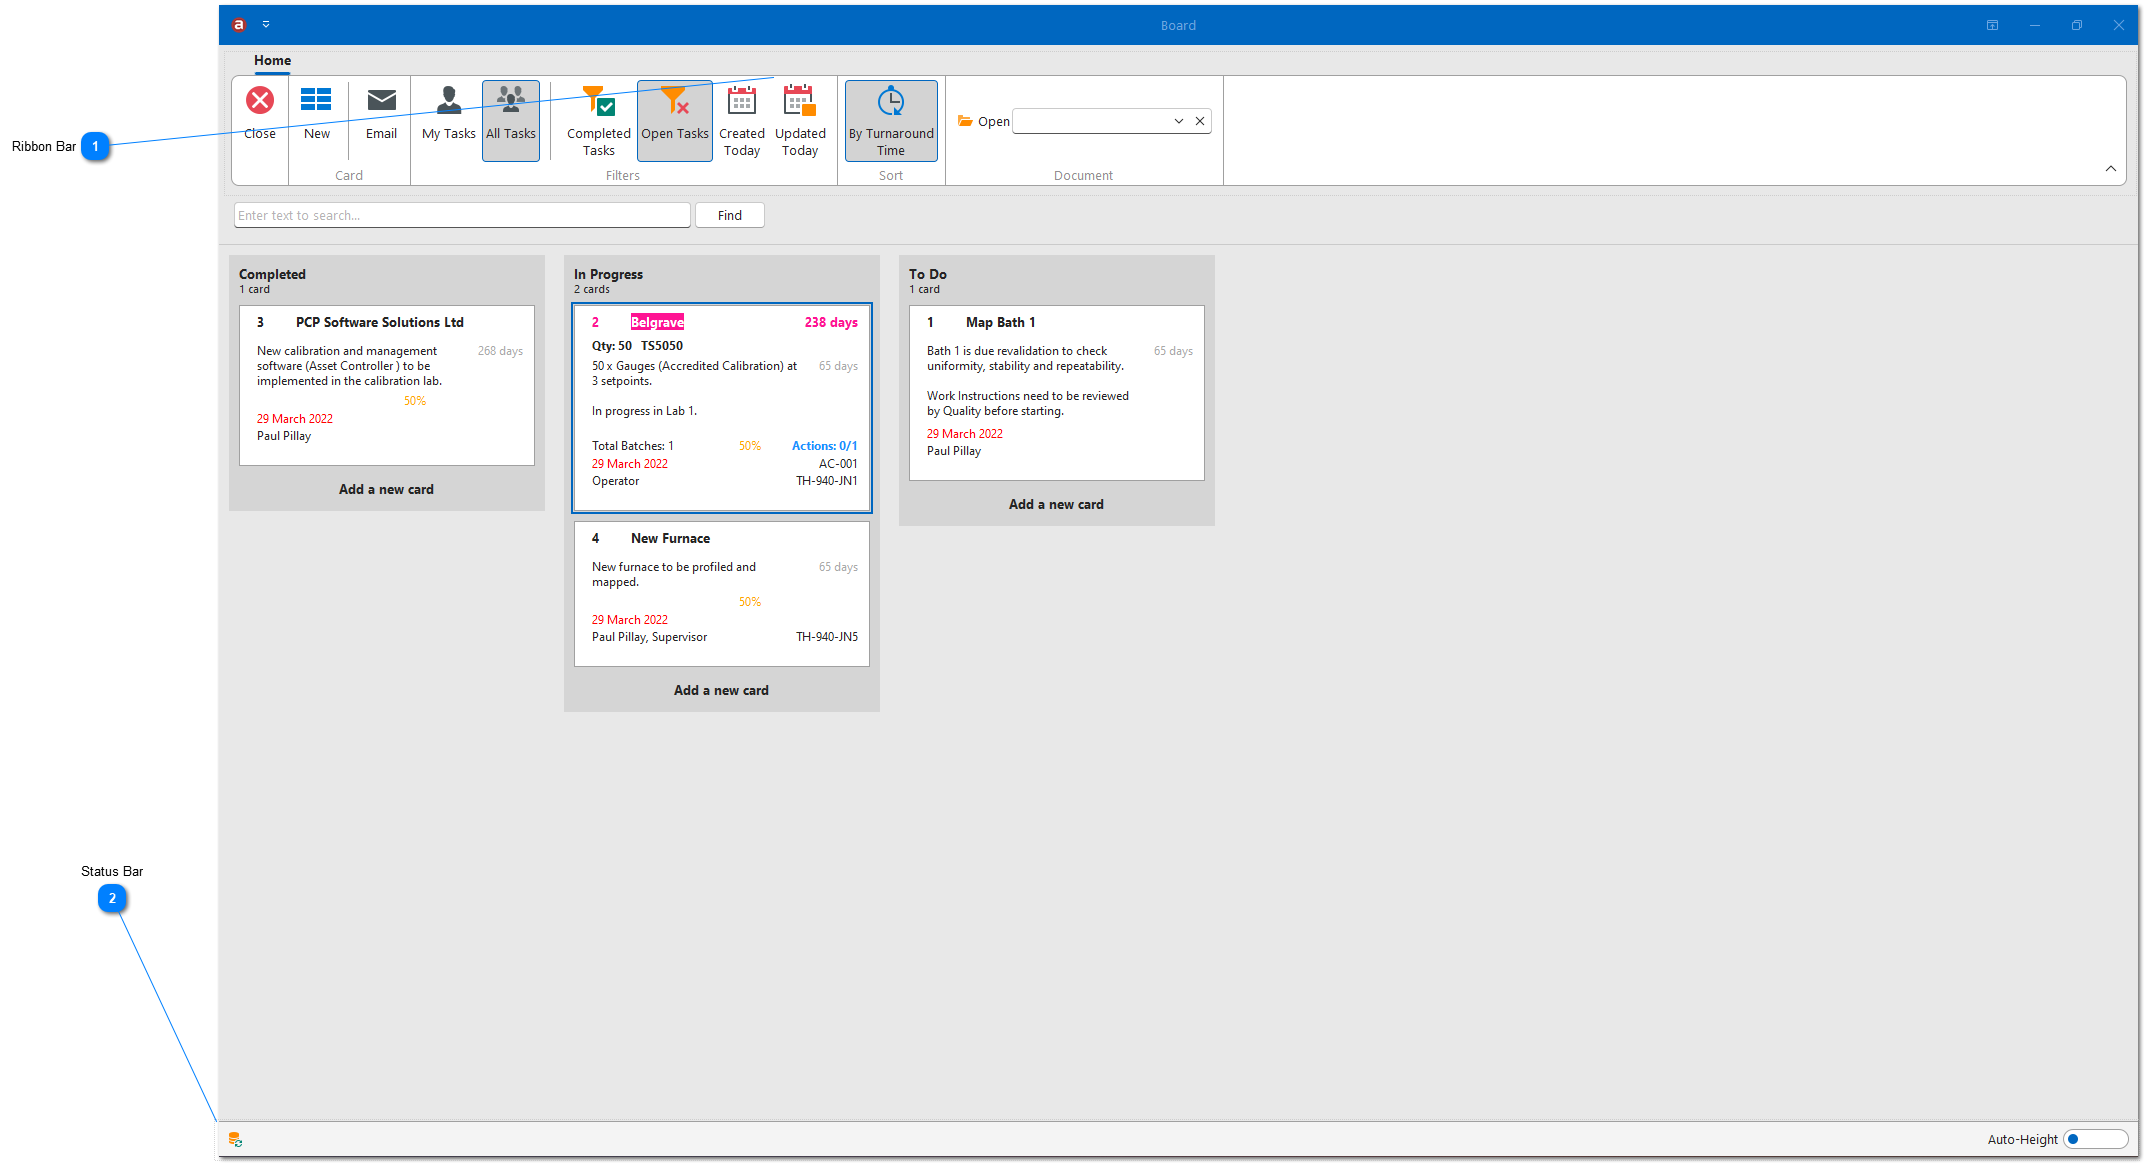This screenshot has height=1172, width=2151.
Task: Select the Map Bath 1 card title
Action: pyautogui.click(x=1000, y=322)
